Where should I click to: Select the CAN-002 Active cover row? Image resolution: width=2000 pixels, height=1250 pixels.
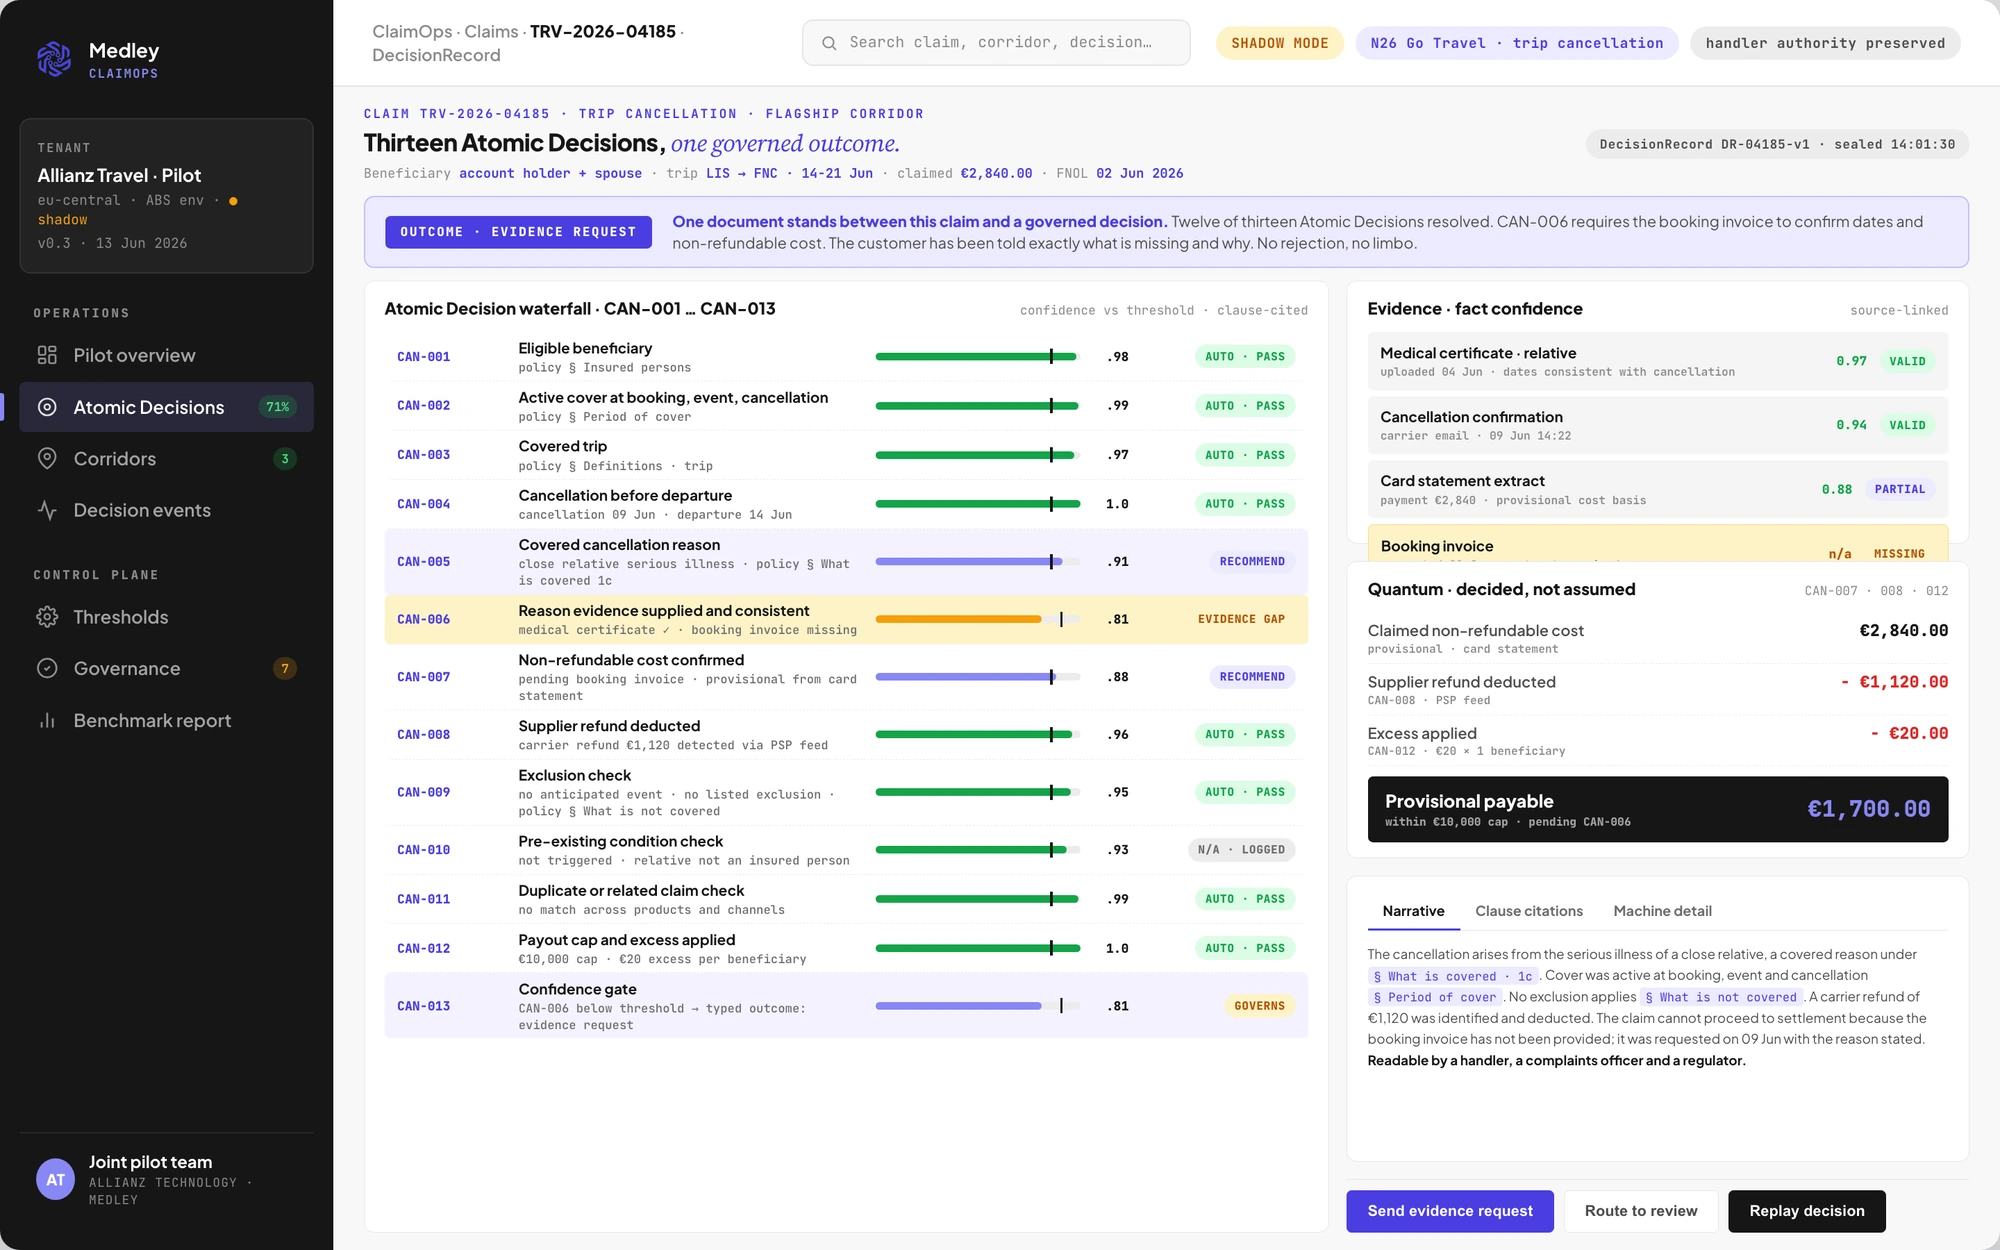click(x=846, y=405)
